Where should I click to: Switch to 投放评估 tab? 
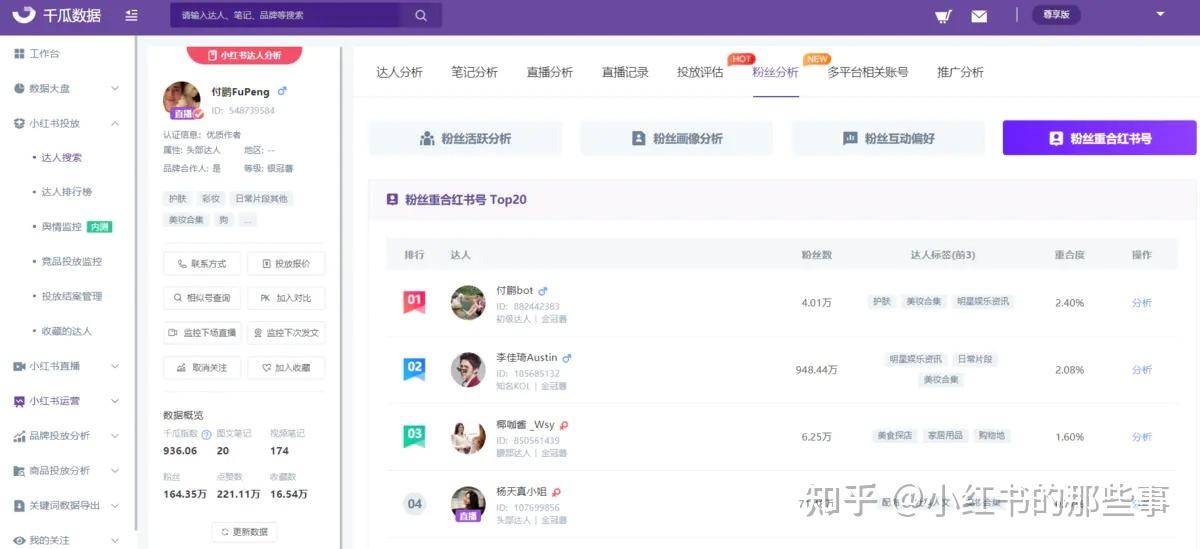coord(700,72)
